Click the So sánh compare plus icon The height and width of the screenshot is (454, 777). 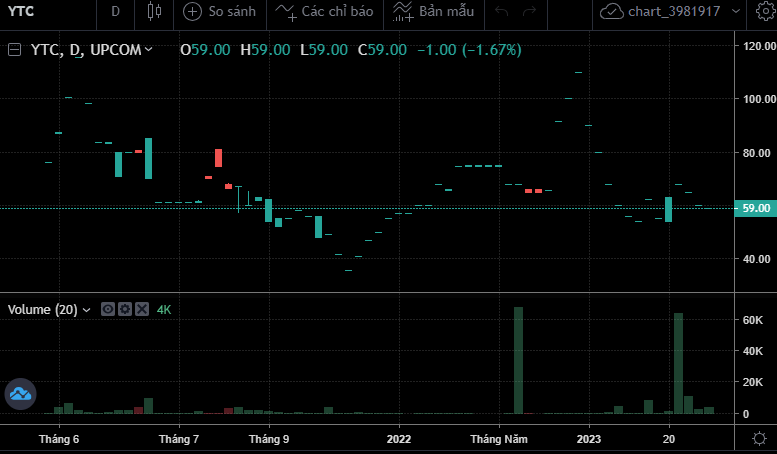coord(193,12)
